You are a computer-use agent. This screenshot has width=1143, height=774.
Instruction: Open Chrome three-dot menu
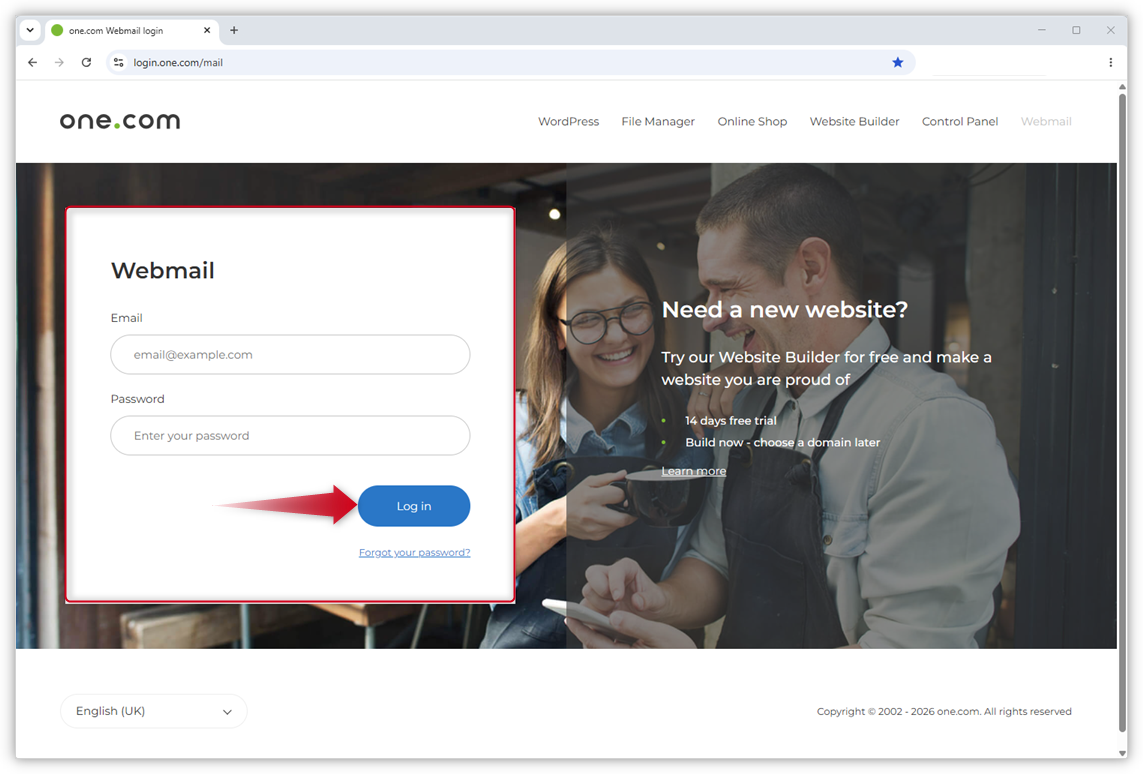coord(1110,63)
